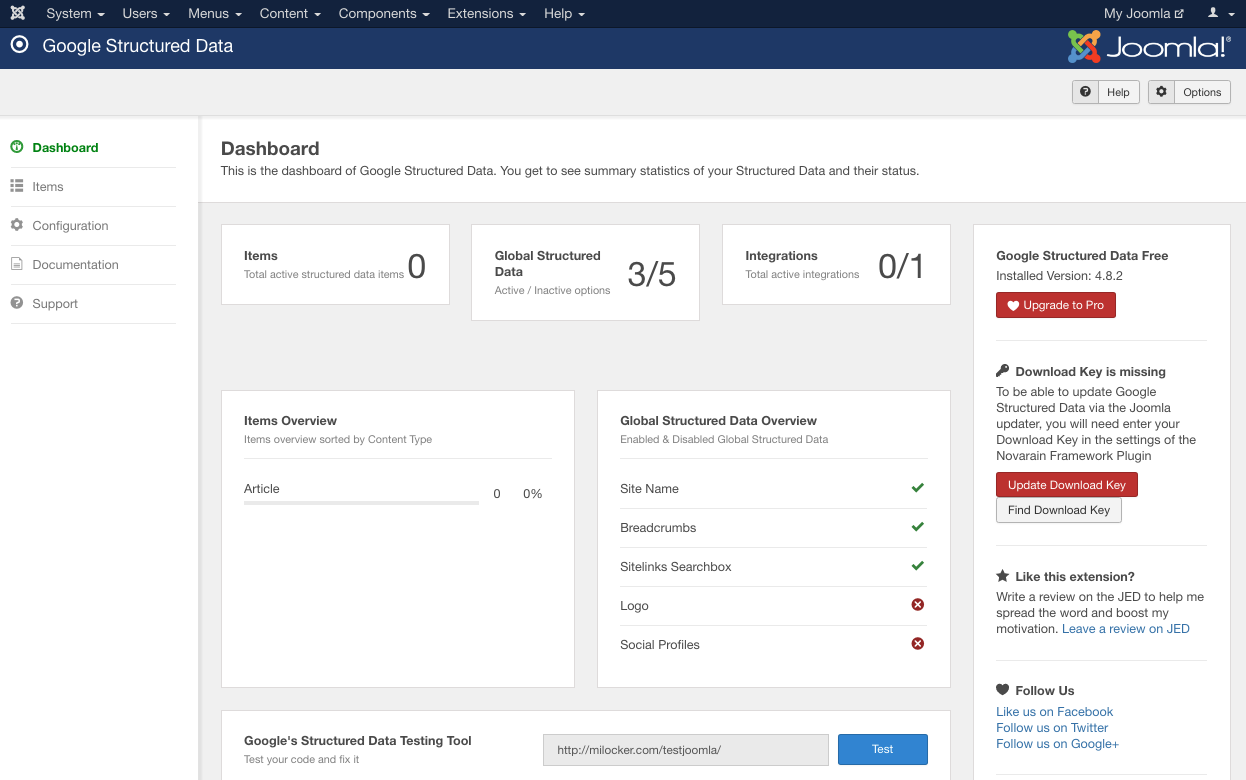Expand the Users dropdown menu
1246x780 pixels.
[x=146, y=13]
